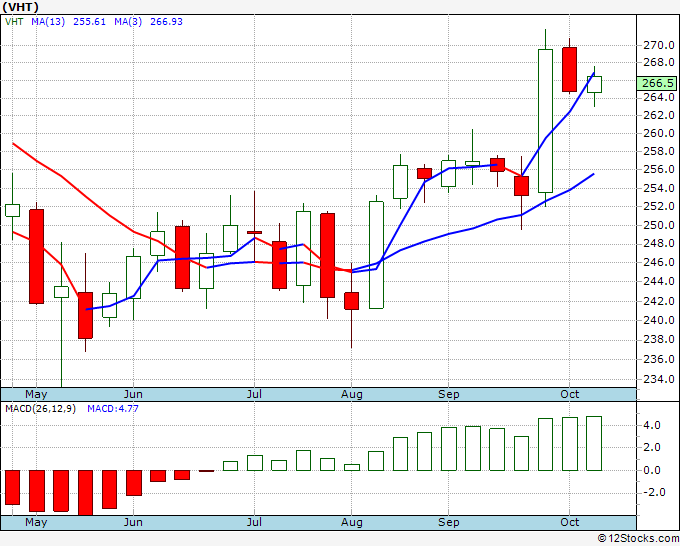Select the tall green mid-August candle from 241 to 252
The height and width of the screenshot is (546, 680).
pyautogui.click(x=376, y=255)
